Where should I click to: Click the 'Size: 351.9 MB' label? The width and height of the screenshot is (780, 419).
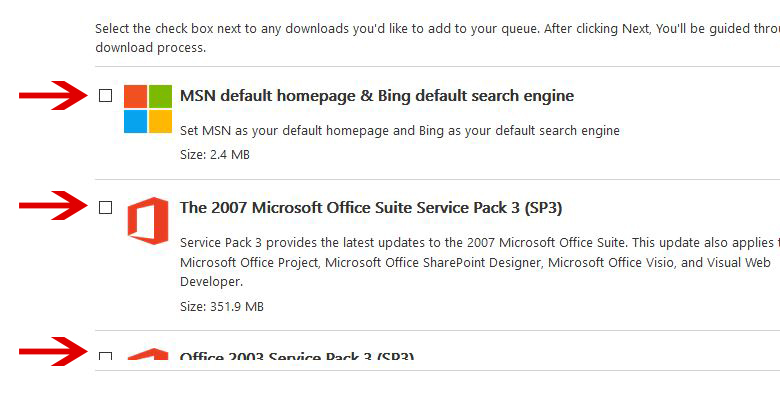[222, 306]
